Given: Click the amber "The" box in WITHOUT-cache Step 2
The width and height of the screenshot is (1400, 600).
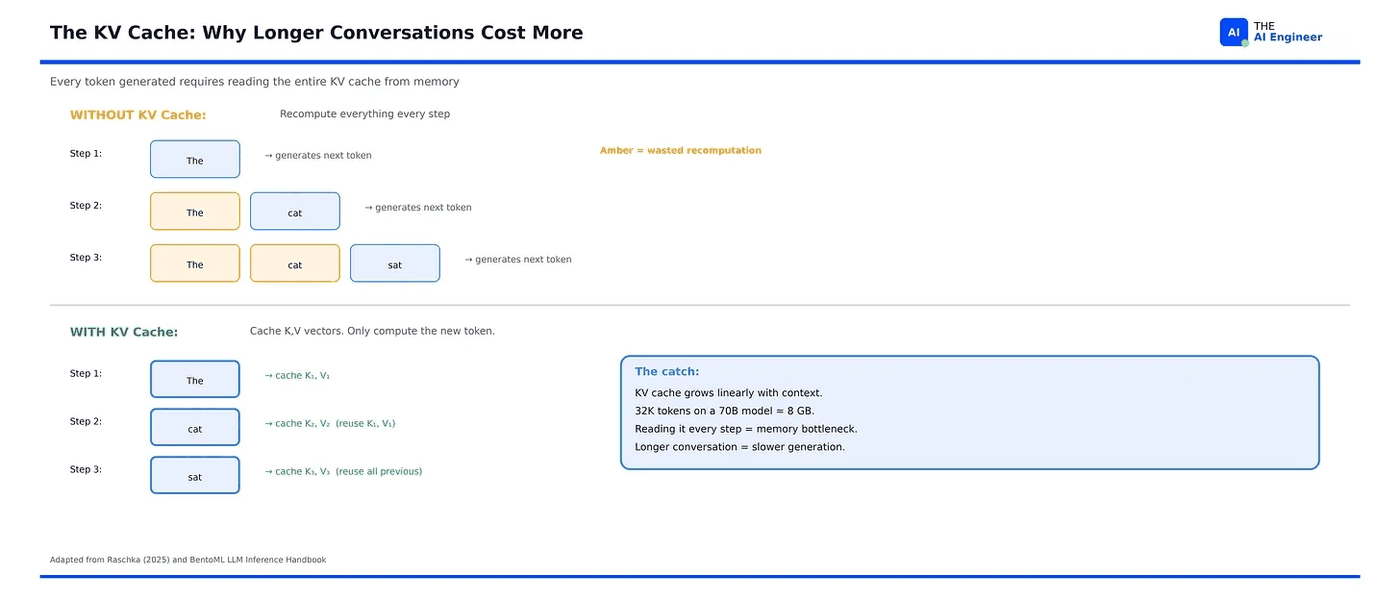Looking at the screenshot, I should click(195, 212).
